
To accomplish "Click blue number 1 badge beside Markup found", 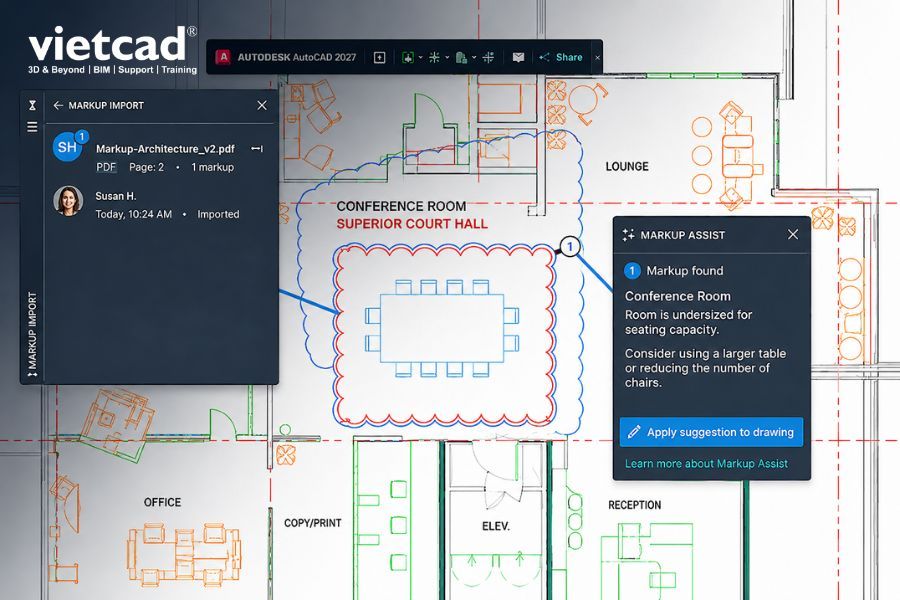I will 632,270.
